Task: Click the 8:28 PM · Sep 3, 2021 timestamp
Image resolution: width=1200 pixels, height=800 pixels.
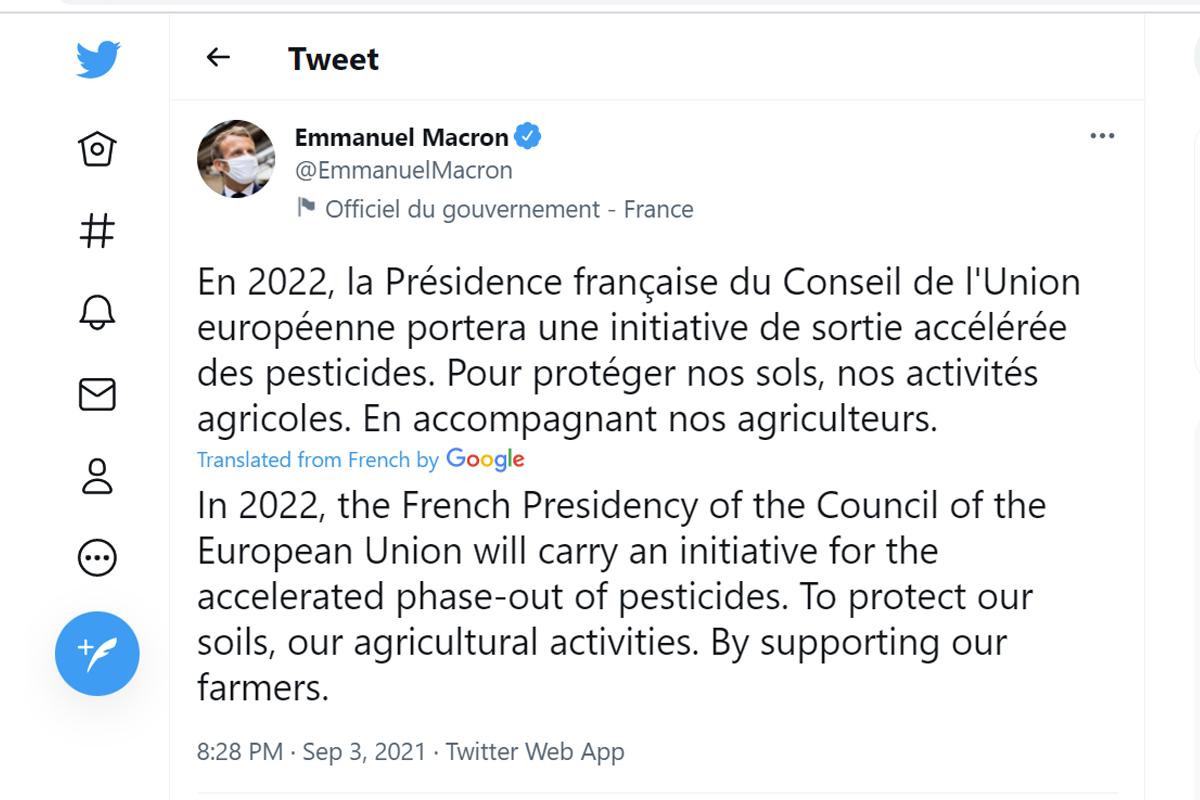Action: 311,752
